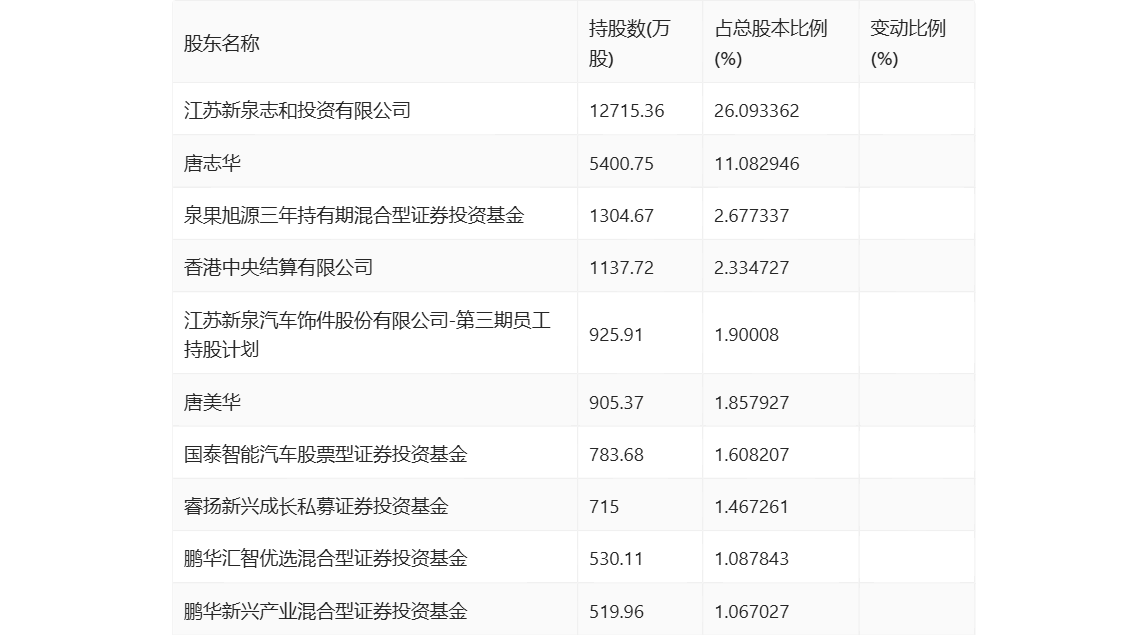Click the shares value 5400.75
This screenshot has width=1147, height=635.
pyautogui.click(x=621, y=164)
